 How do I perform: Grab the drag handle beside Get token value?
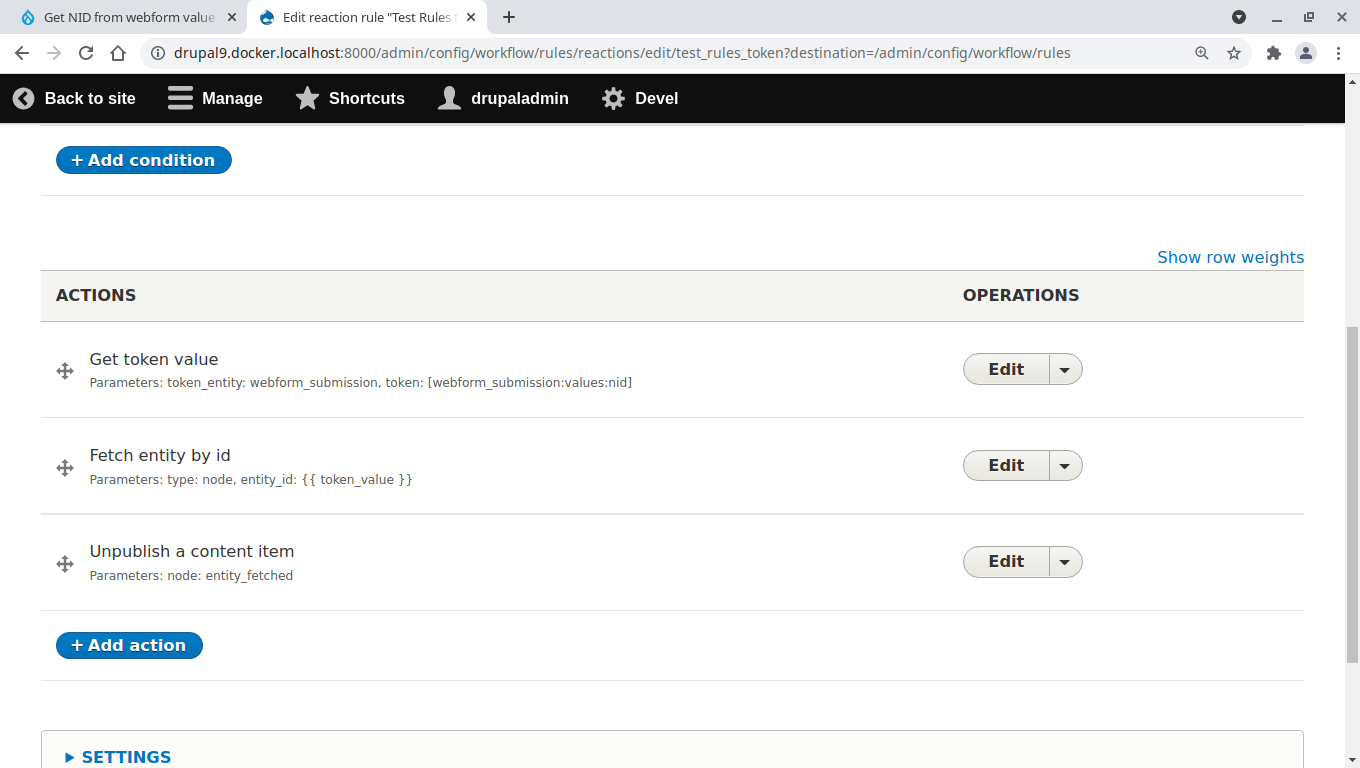[65, 371]
